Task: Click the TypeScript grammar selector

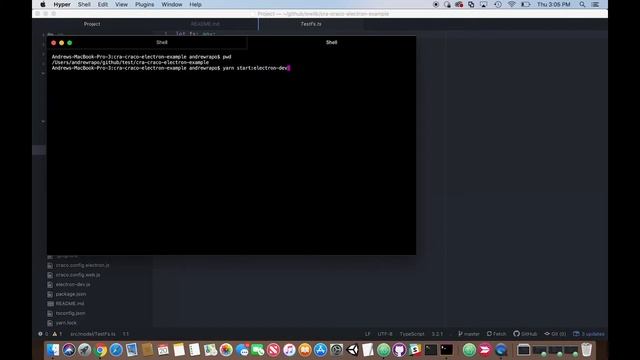Action: click(x=412, y=334)
